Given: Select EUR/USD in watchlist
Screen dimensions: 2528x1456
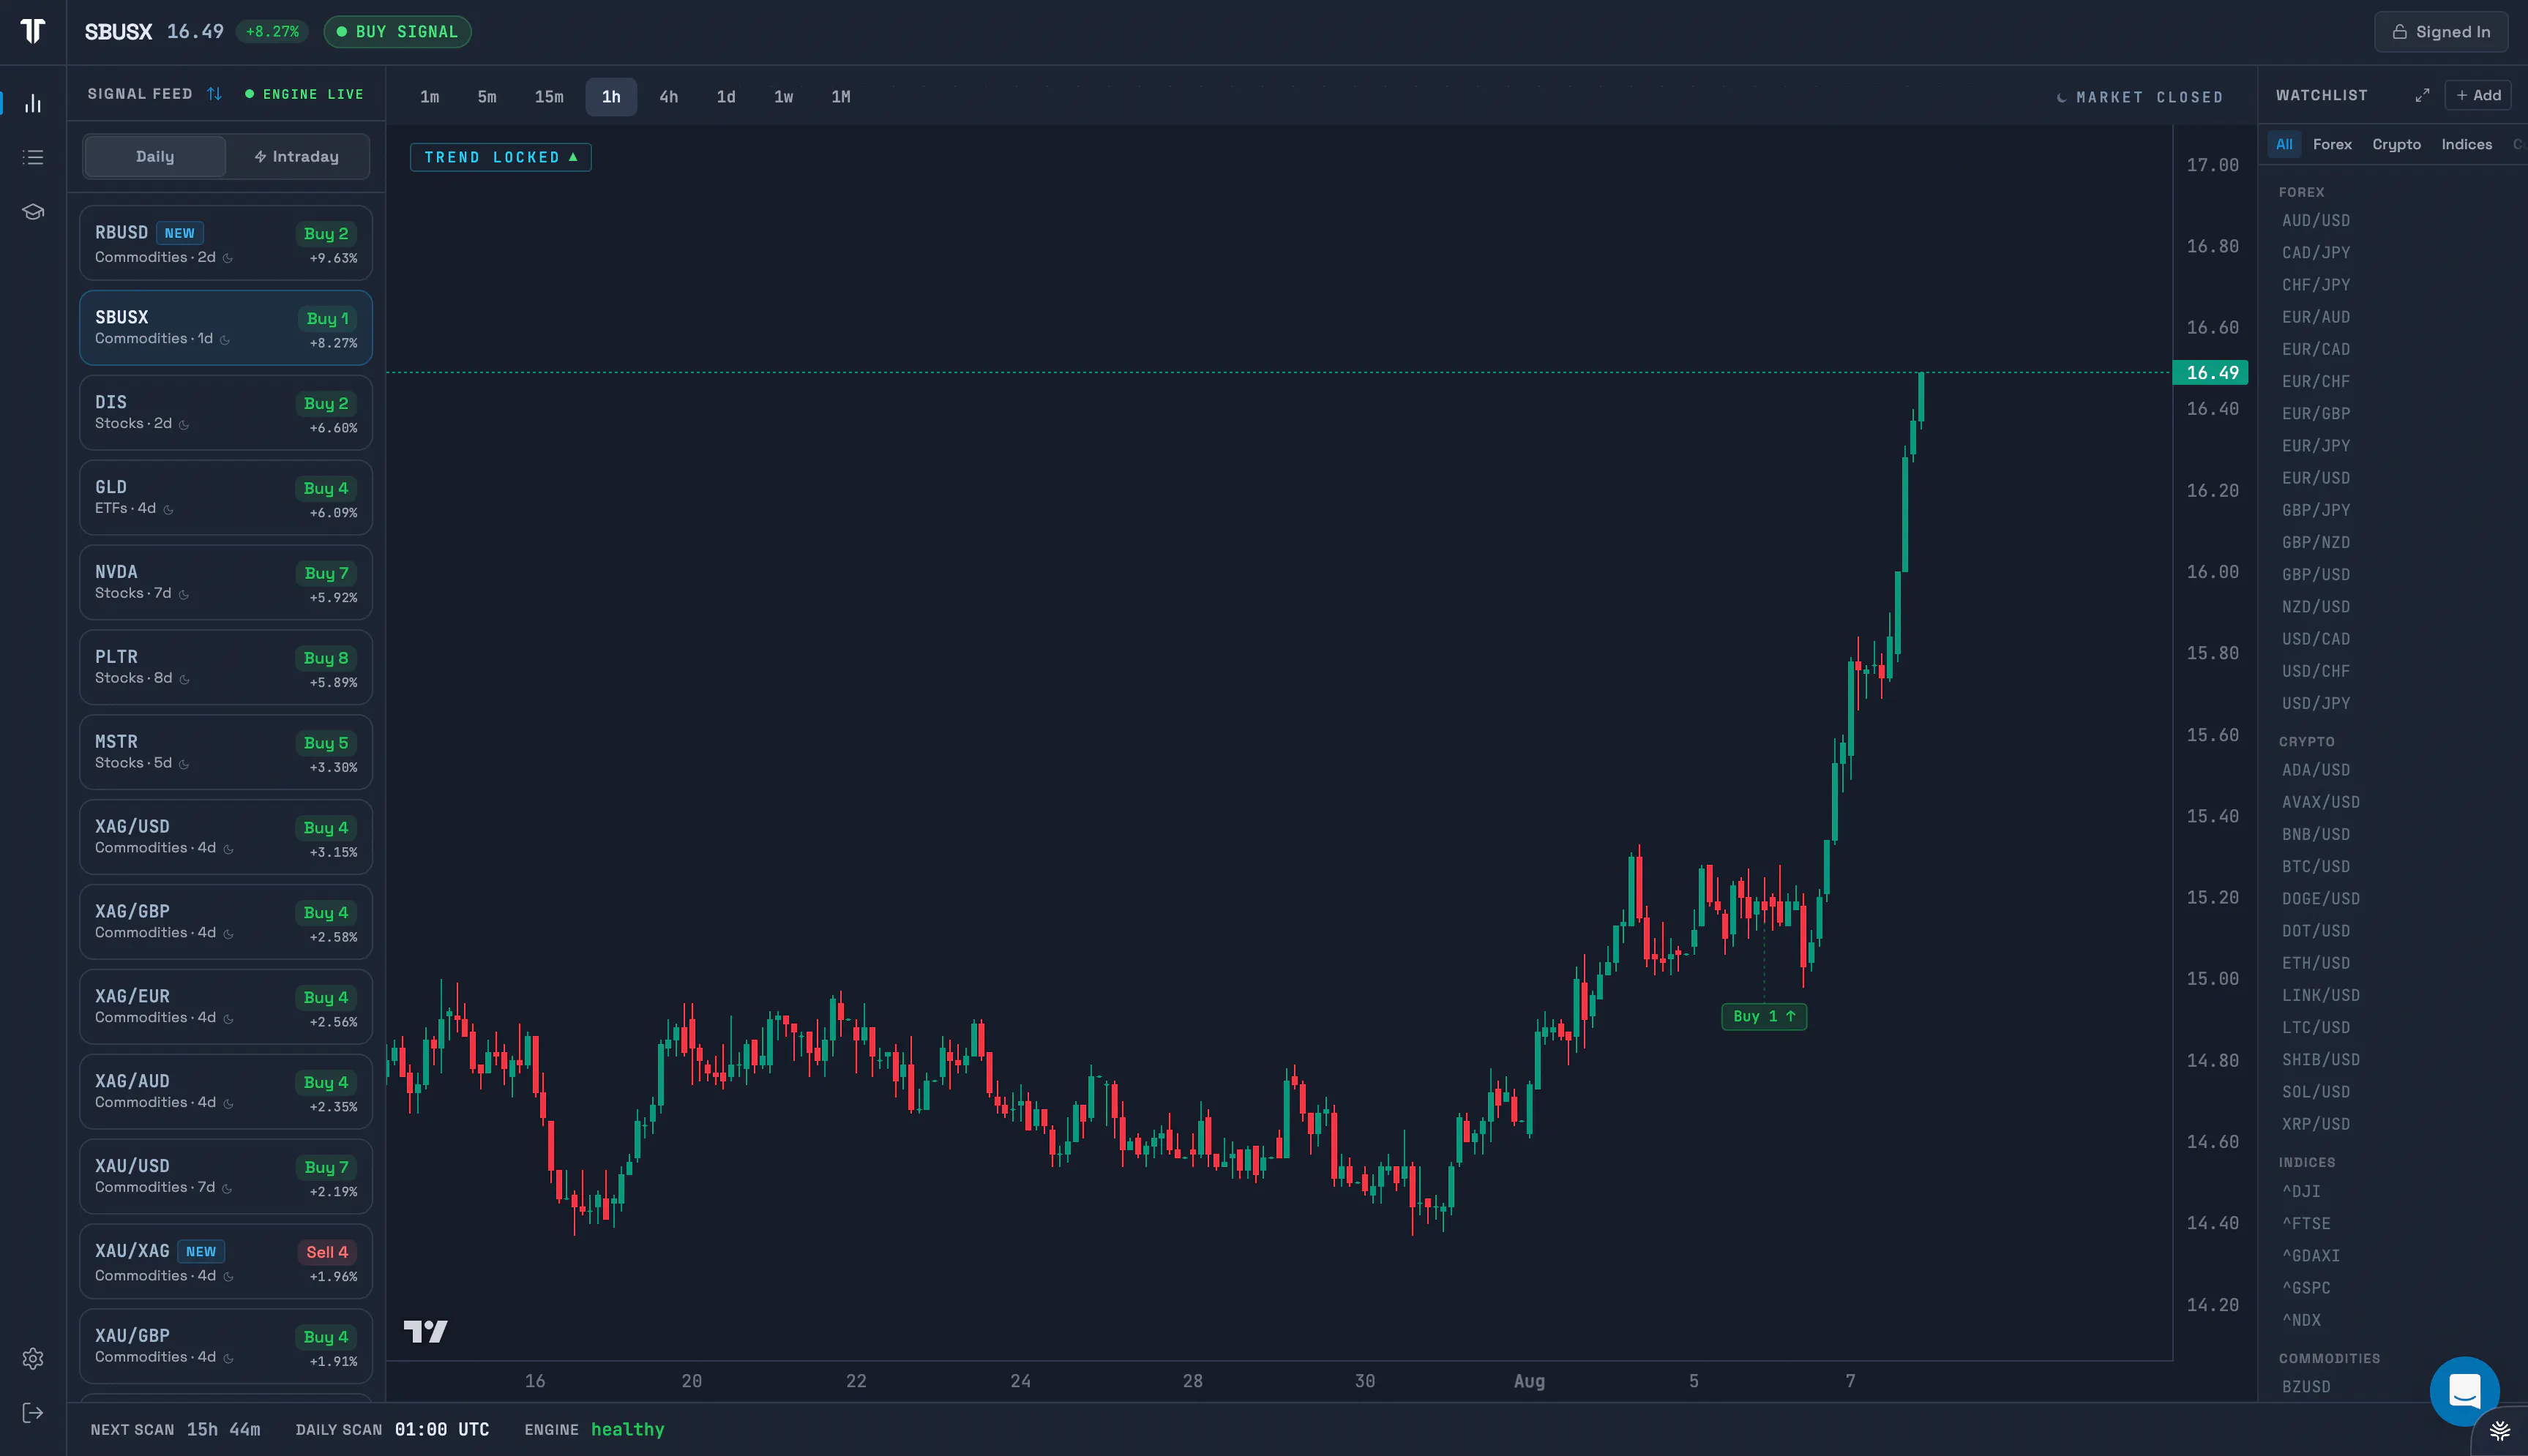Looking at the screenshot, I should pos(2316,478).
